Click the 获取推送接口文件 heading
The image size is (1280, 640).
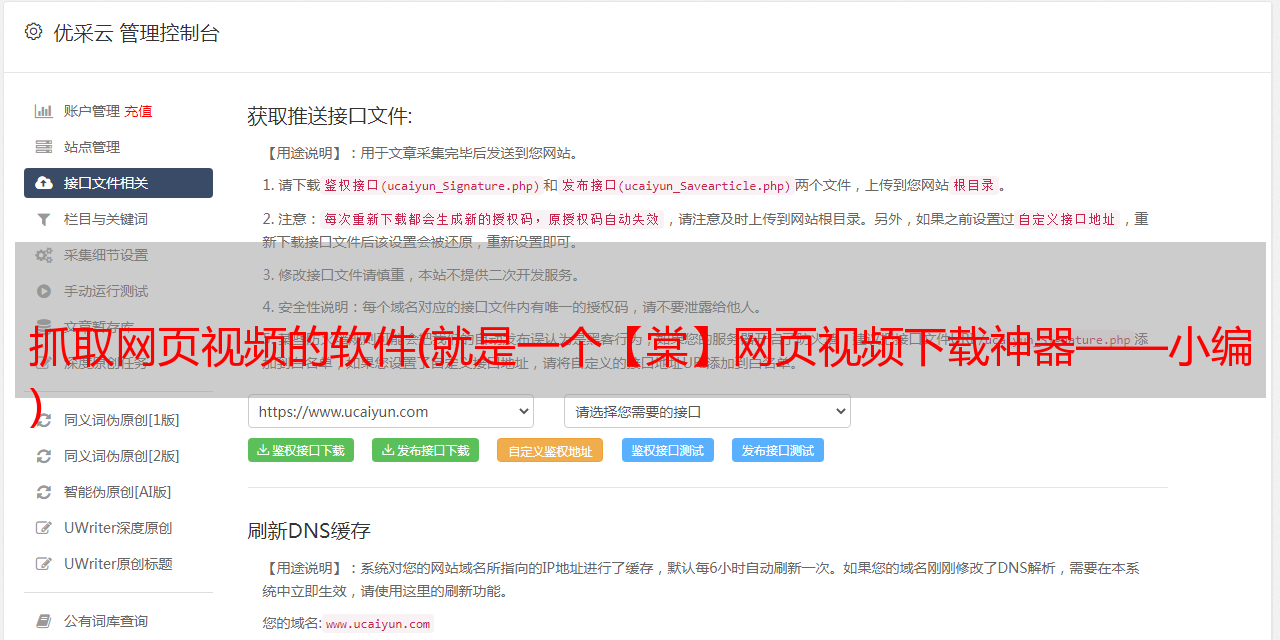[330, 116]
